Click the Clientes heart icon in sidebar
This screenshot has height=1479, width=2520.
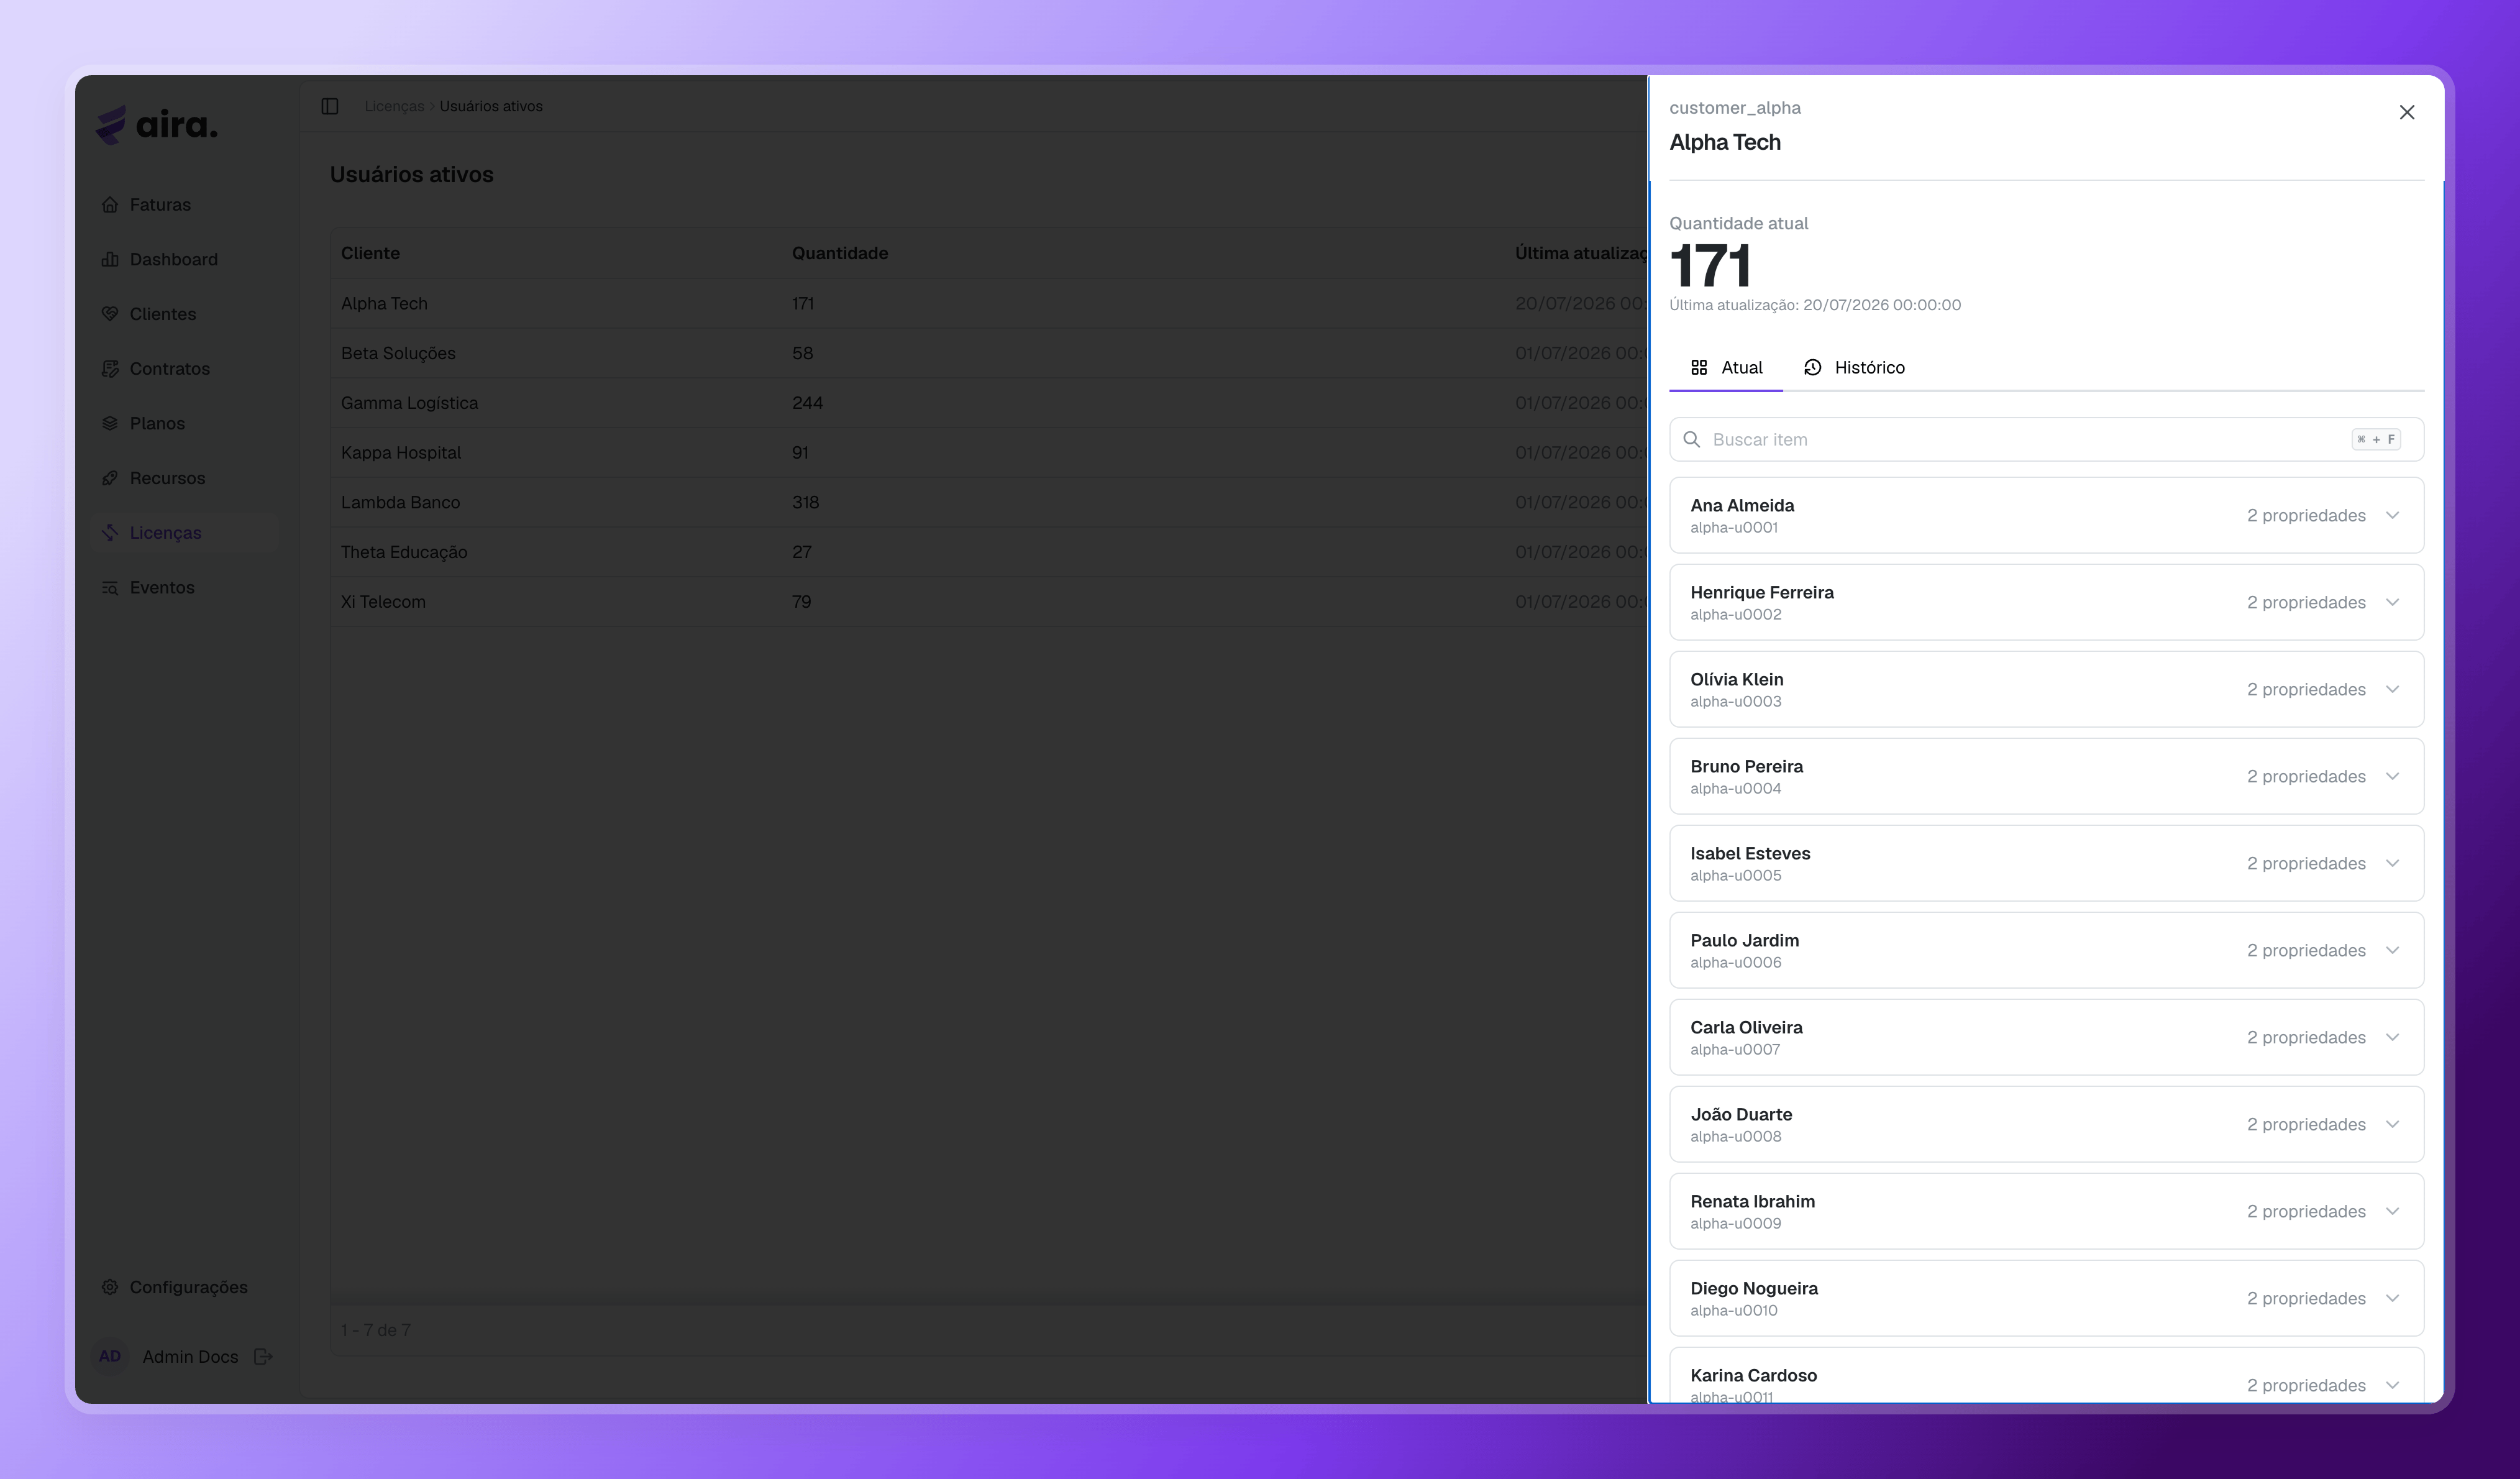pyautogui.click(x=110, y=314)
